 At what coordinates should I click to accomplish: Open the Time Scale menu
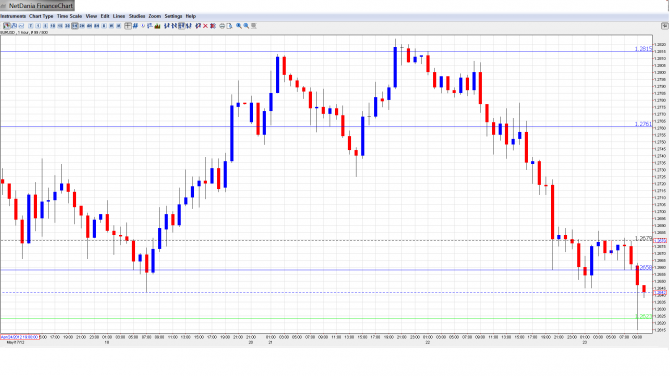point(69,16)
